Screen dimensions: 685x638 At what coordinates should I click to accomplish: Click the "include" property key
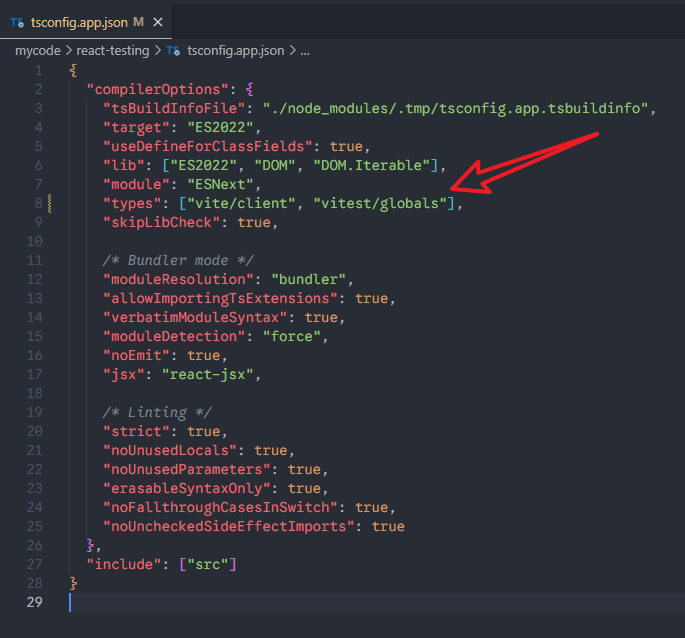pyautogui.click(x=125, y=564)
